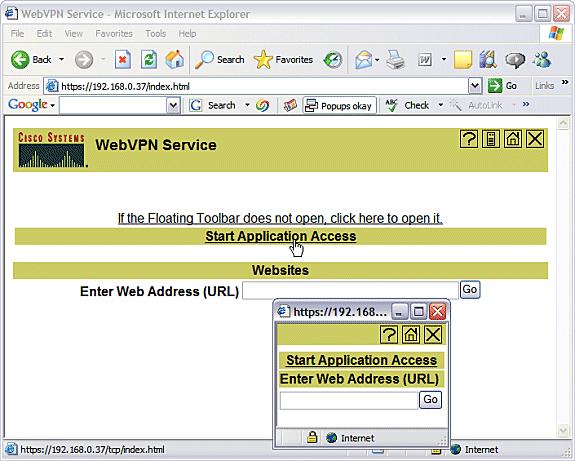Click the Research books icon

coord(488,59)
